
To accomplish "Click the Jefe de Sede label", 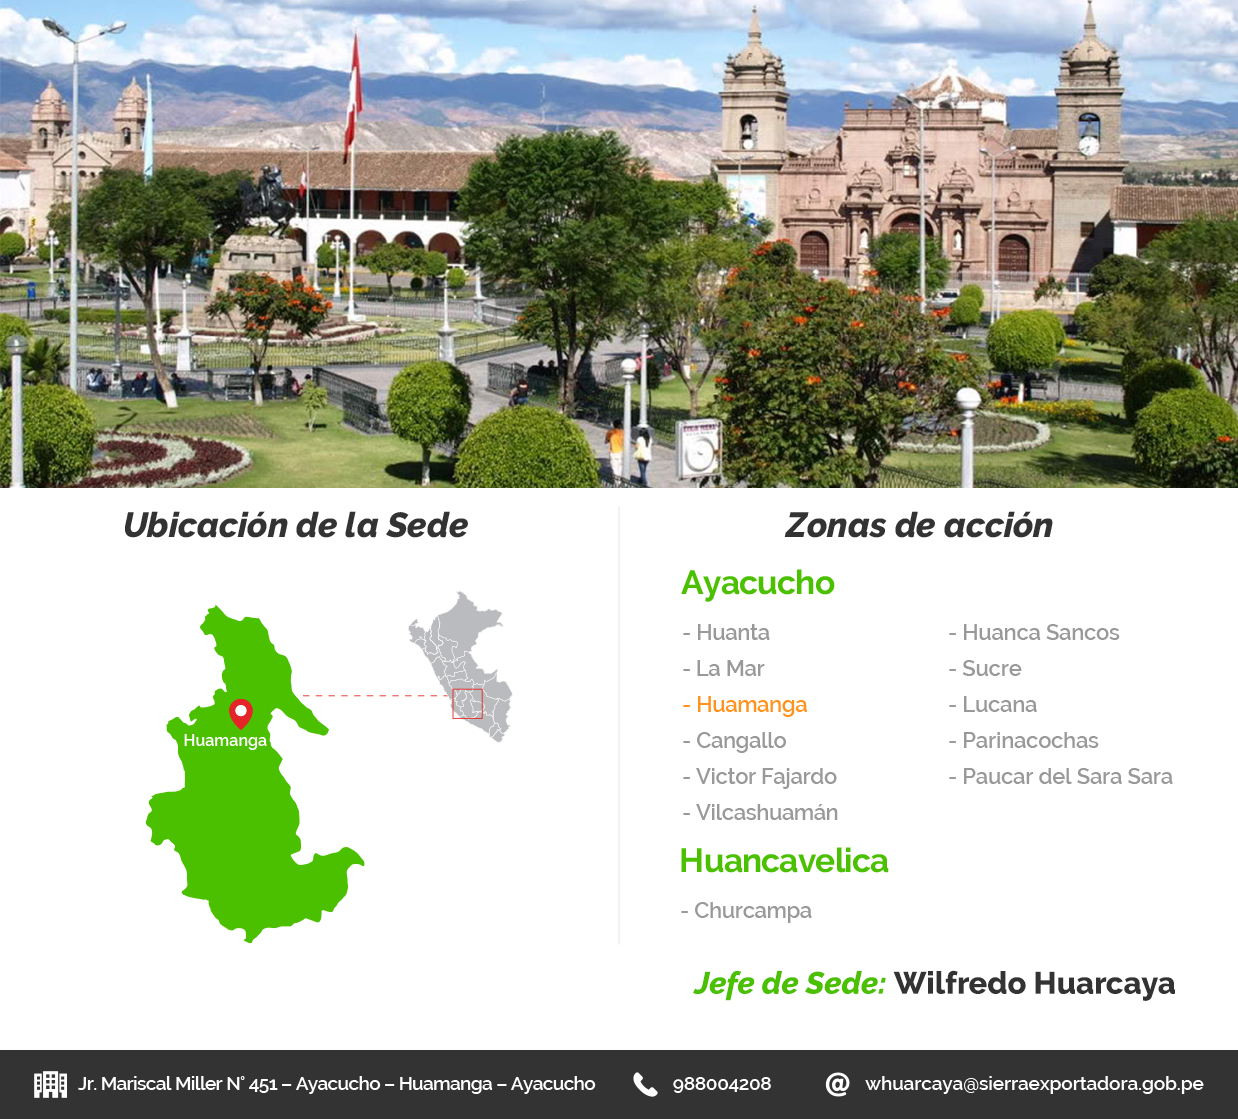I will click(790, 984).
